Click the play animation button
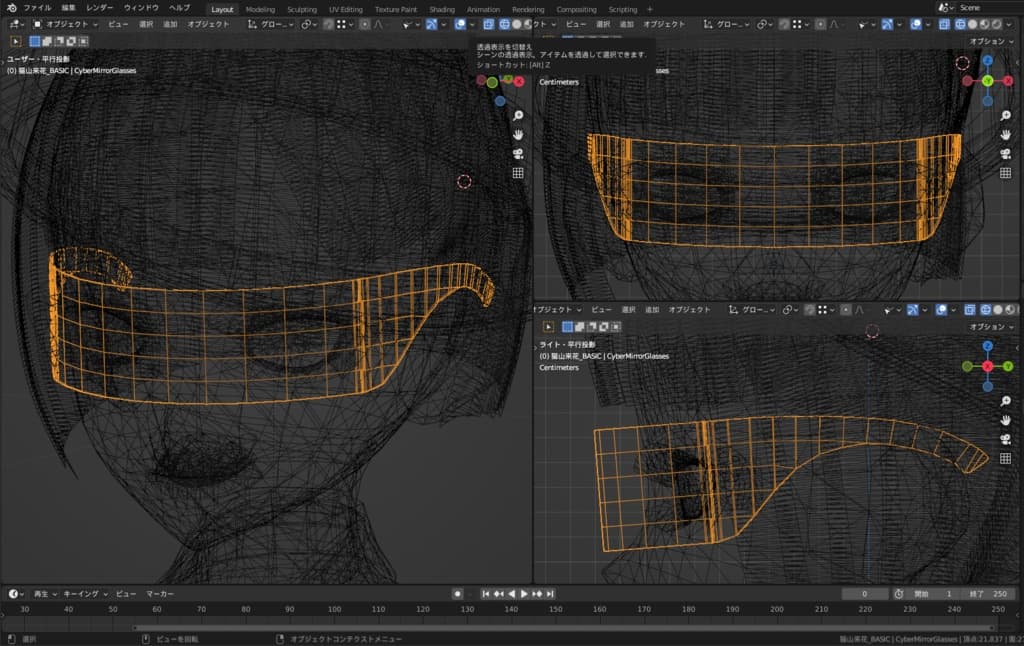 [524, 594]
